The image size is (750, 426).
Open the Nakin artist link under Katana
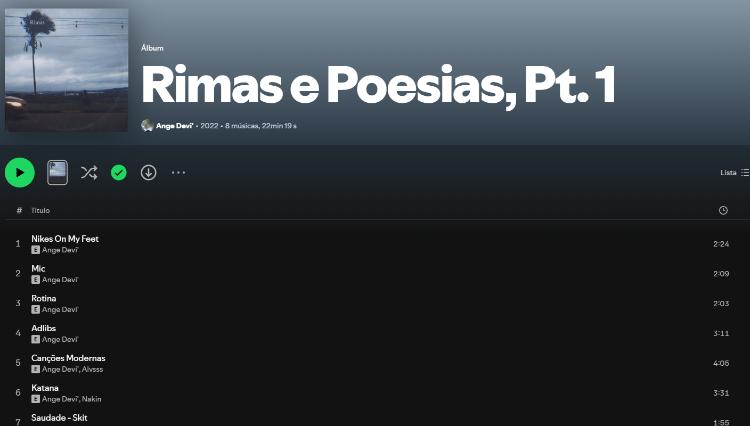click(x=91, y=399)
